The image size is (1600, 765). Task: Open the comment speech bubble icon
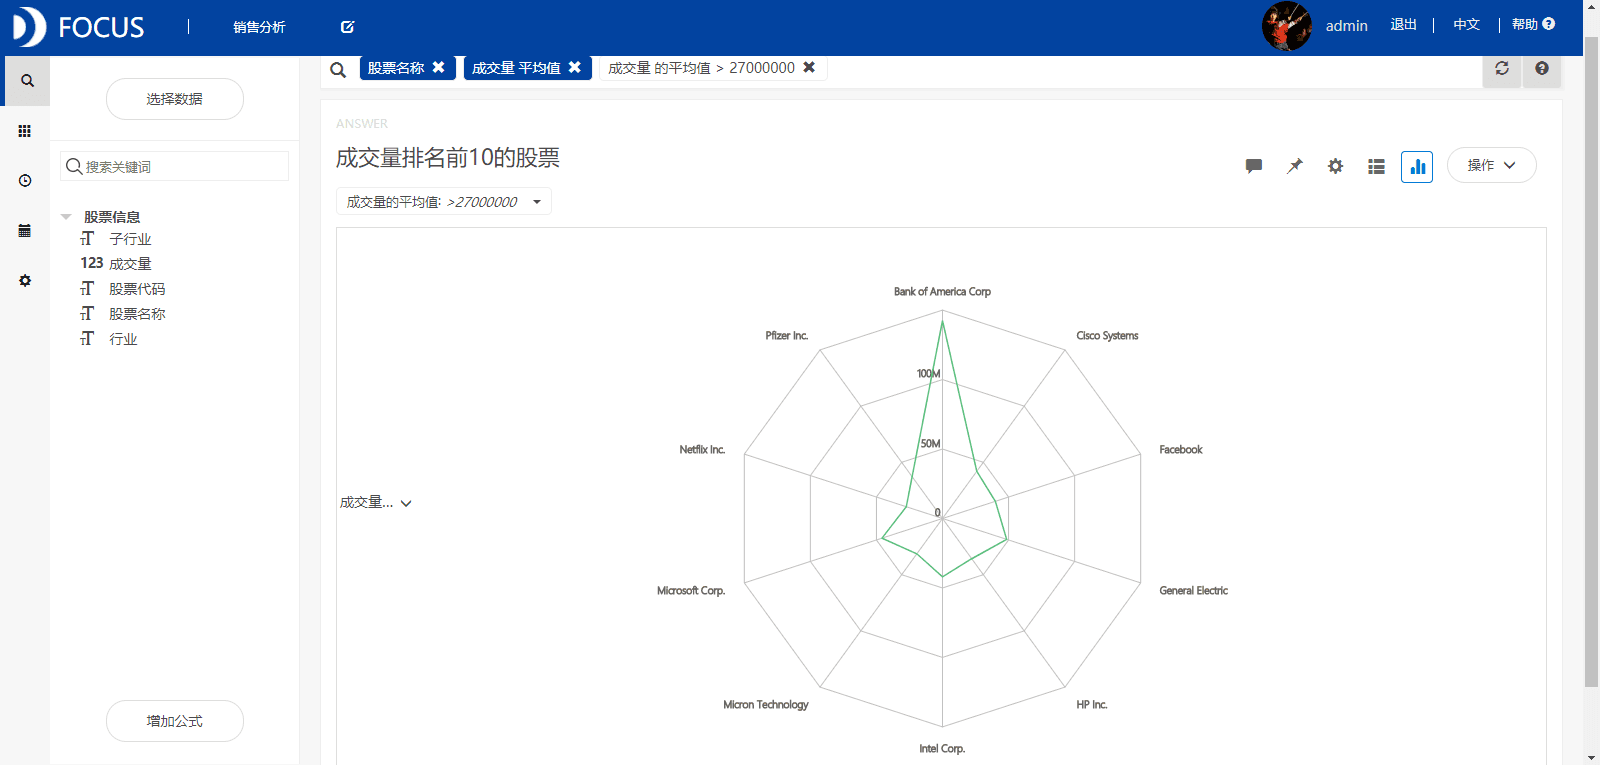(x=1253, y=166)
